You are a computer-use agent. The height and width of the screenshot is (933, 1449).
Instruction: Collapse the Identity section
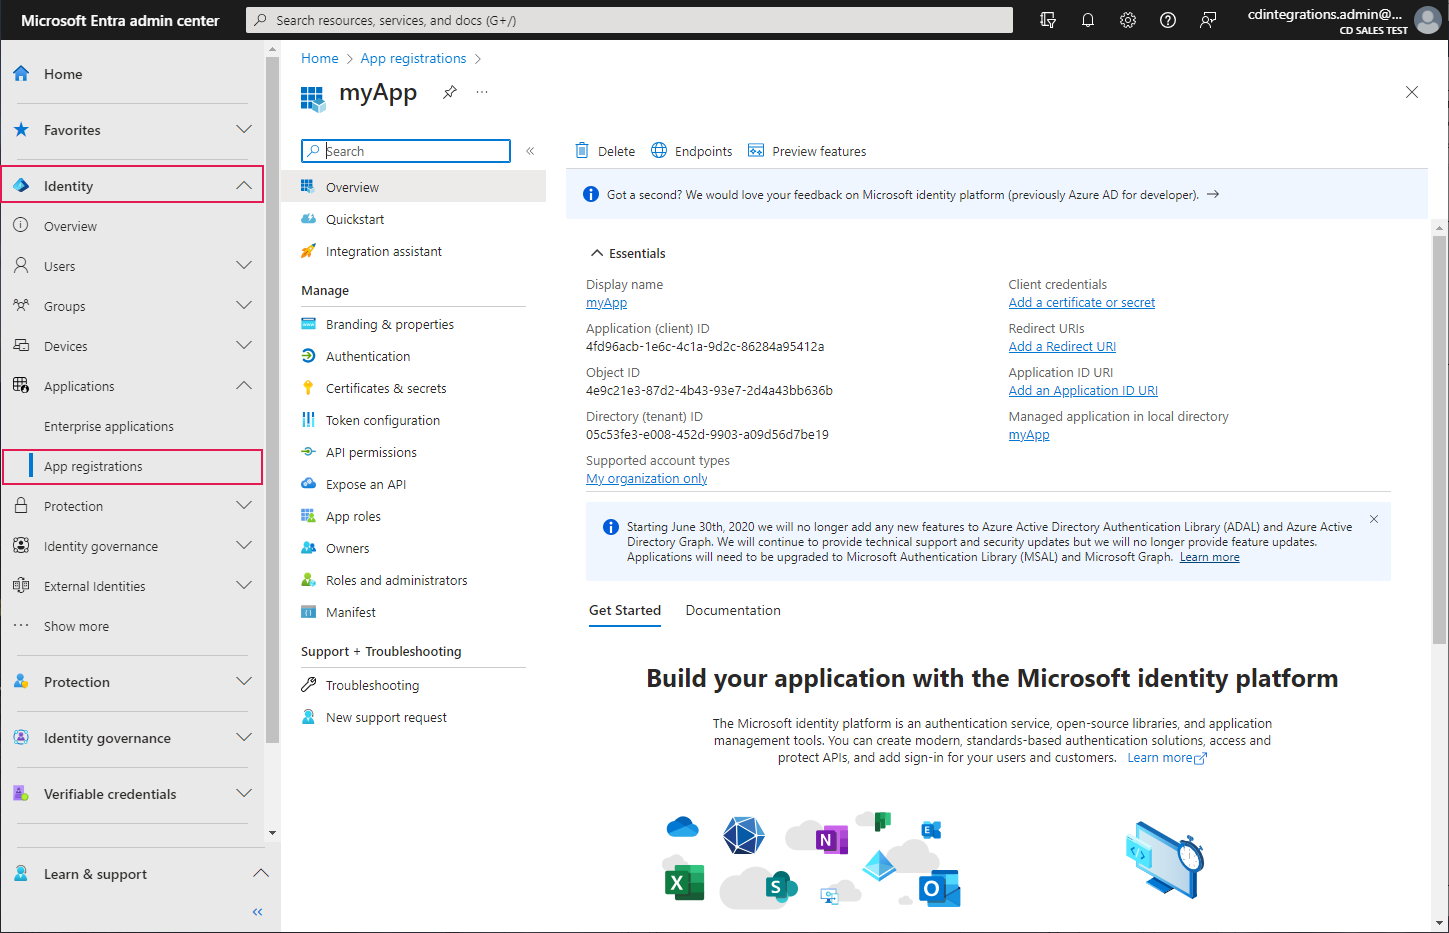(x=243, y=185)
